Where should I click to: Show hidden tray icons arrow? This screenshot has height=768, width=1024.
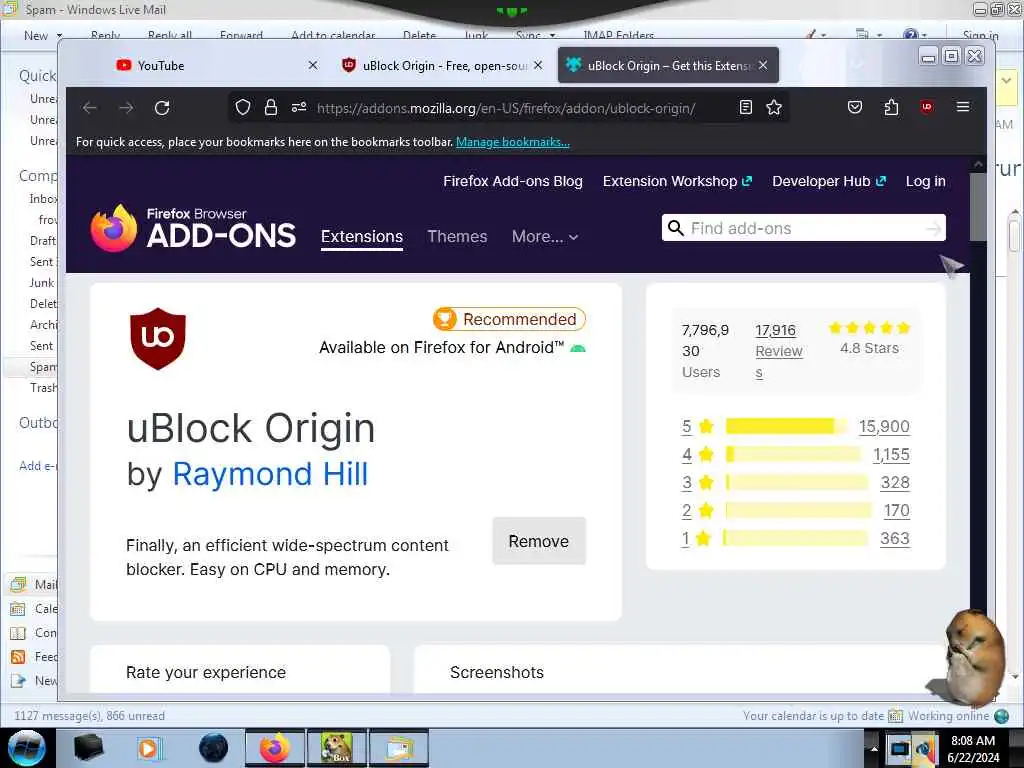coord(874,748)
